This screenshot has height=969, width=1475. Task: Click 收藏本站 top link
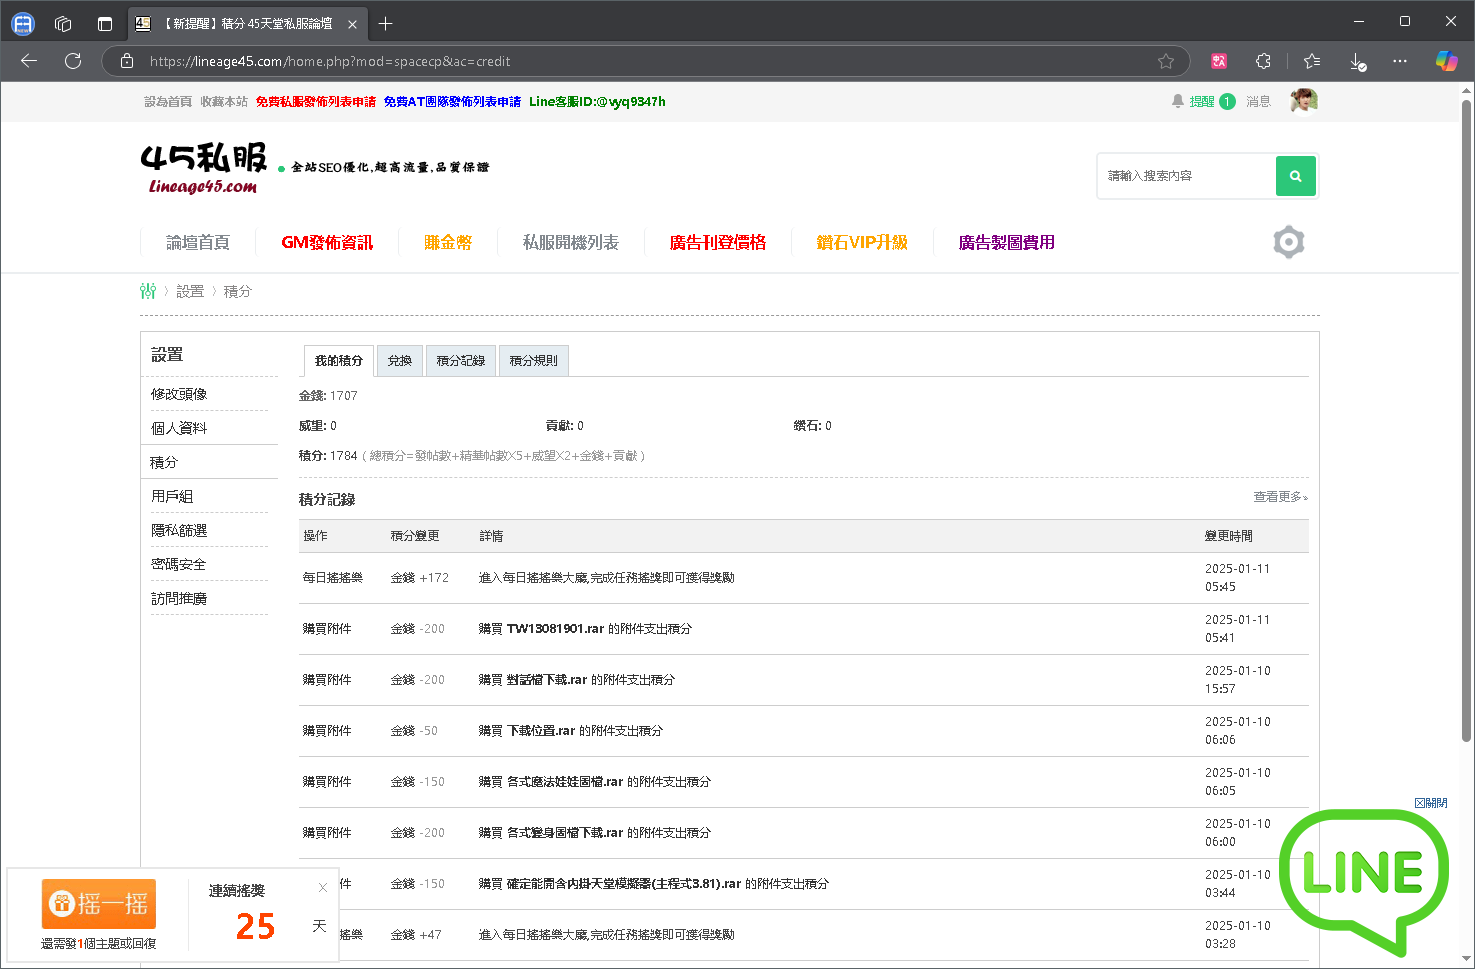pos(224,101)
